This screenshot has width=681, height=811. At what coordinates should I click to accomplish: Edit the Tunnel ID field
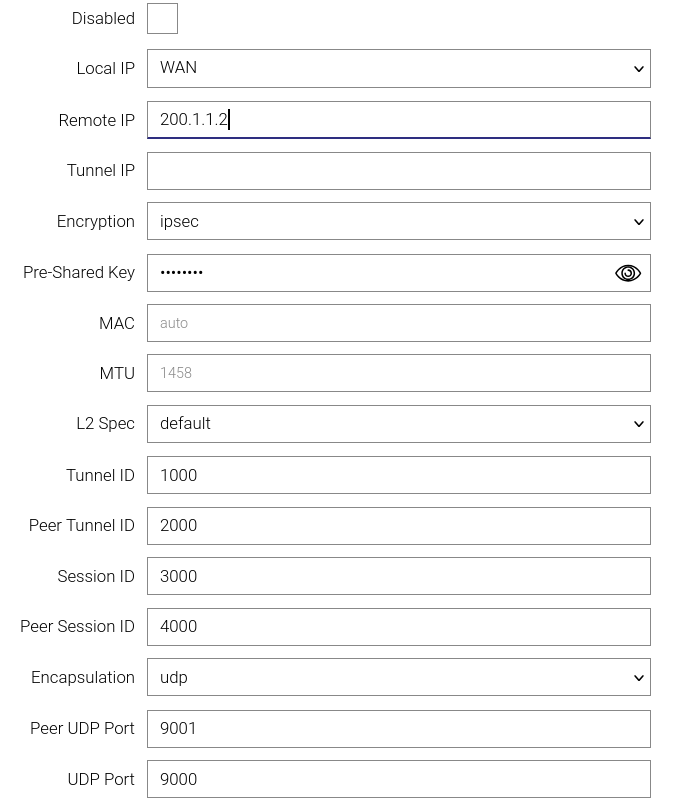pyautogui.click(x=398, y=475)
